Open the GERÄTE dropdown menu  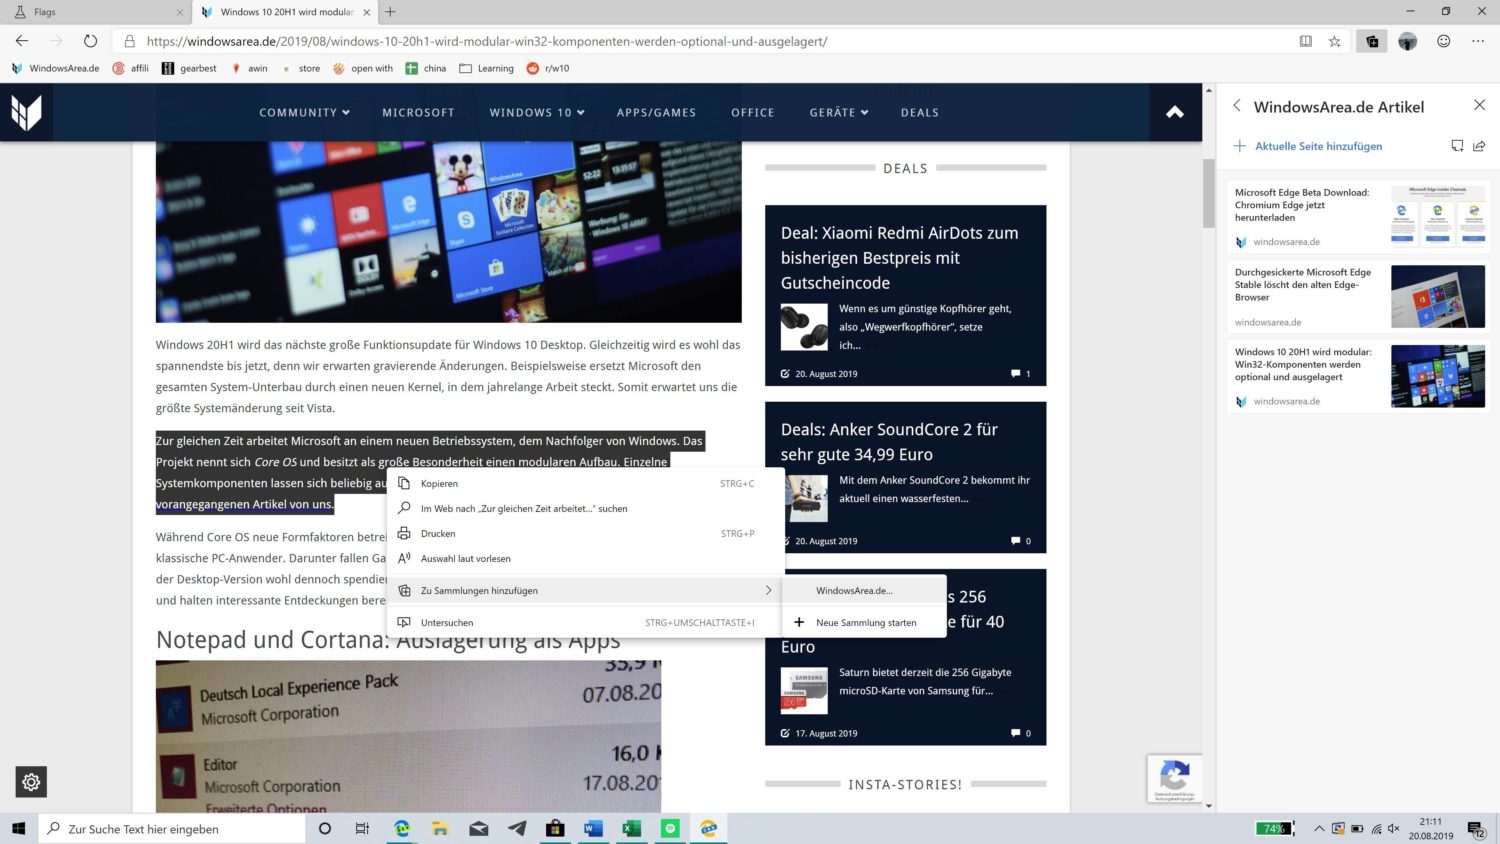coord(838,112)
